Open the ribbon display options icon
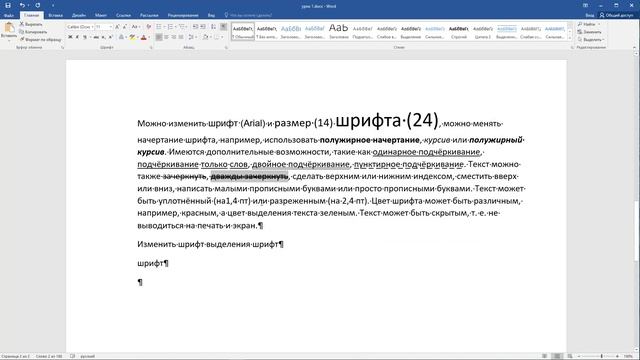Image resolution: width=640 pixels, height=360 pixels. pyautogui.click(x=585, y=5)
